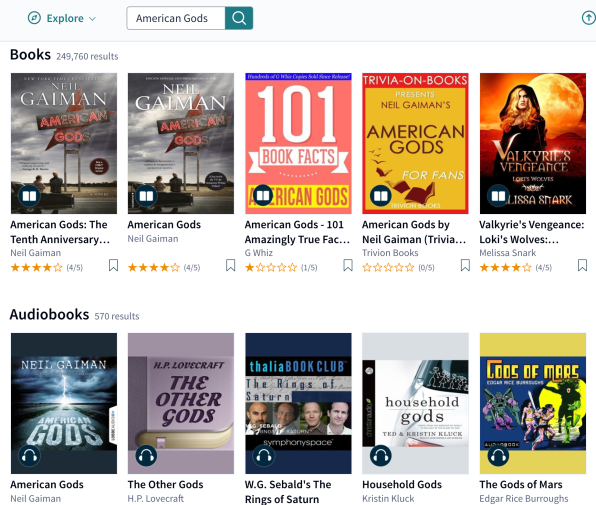This screenshot has height=505, width=596.
Task: Open audiobook title Household Gods
Action: click(402, 484)
